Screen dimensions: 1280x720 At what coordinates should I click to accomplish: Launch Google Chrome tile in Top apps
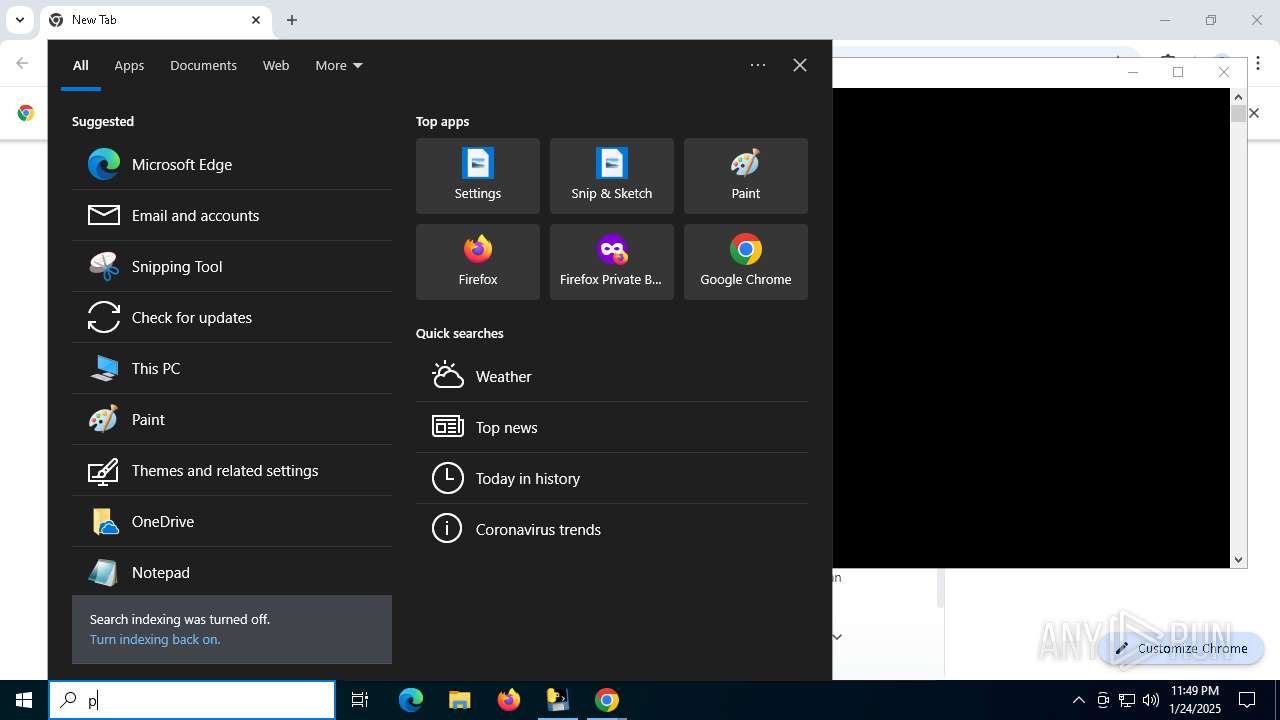point(746,262)
